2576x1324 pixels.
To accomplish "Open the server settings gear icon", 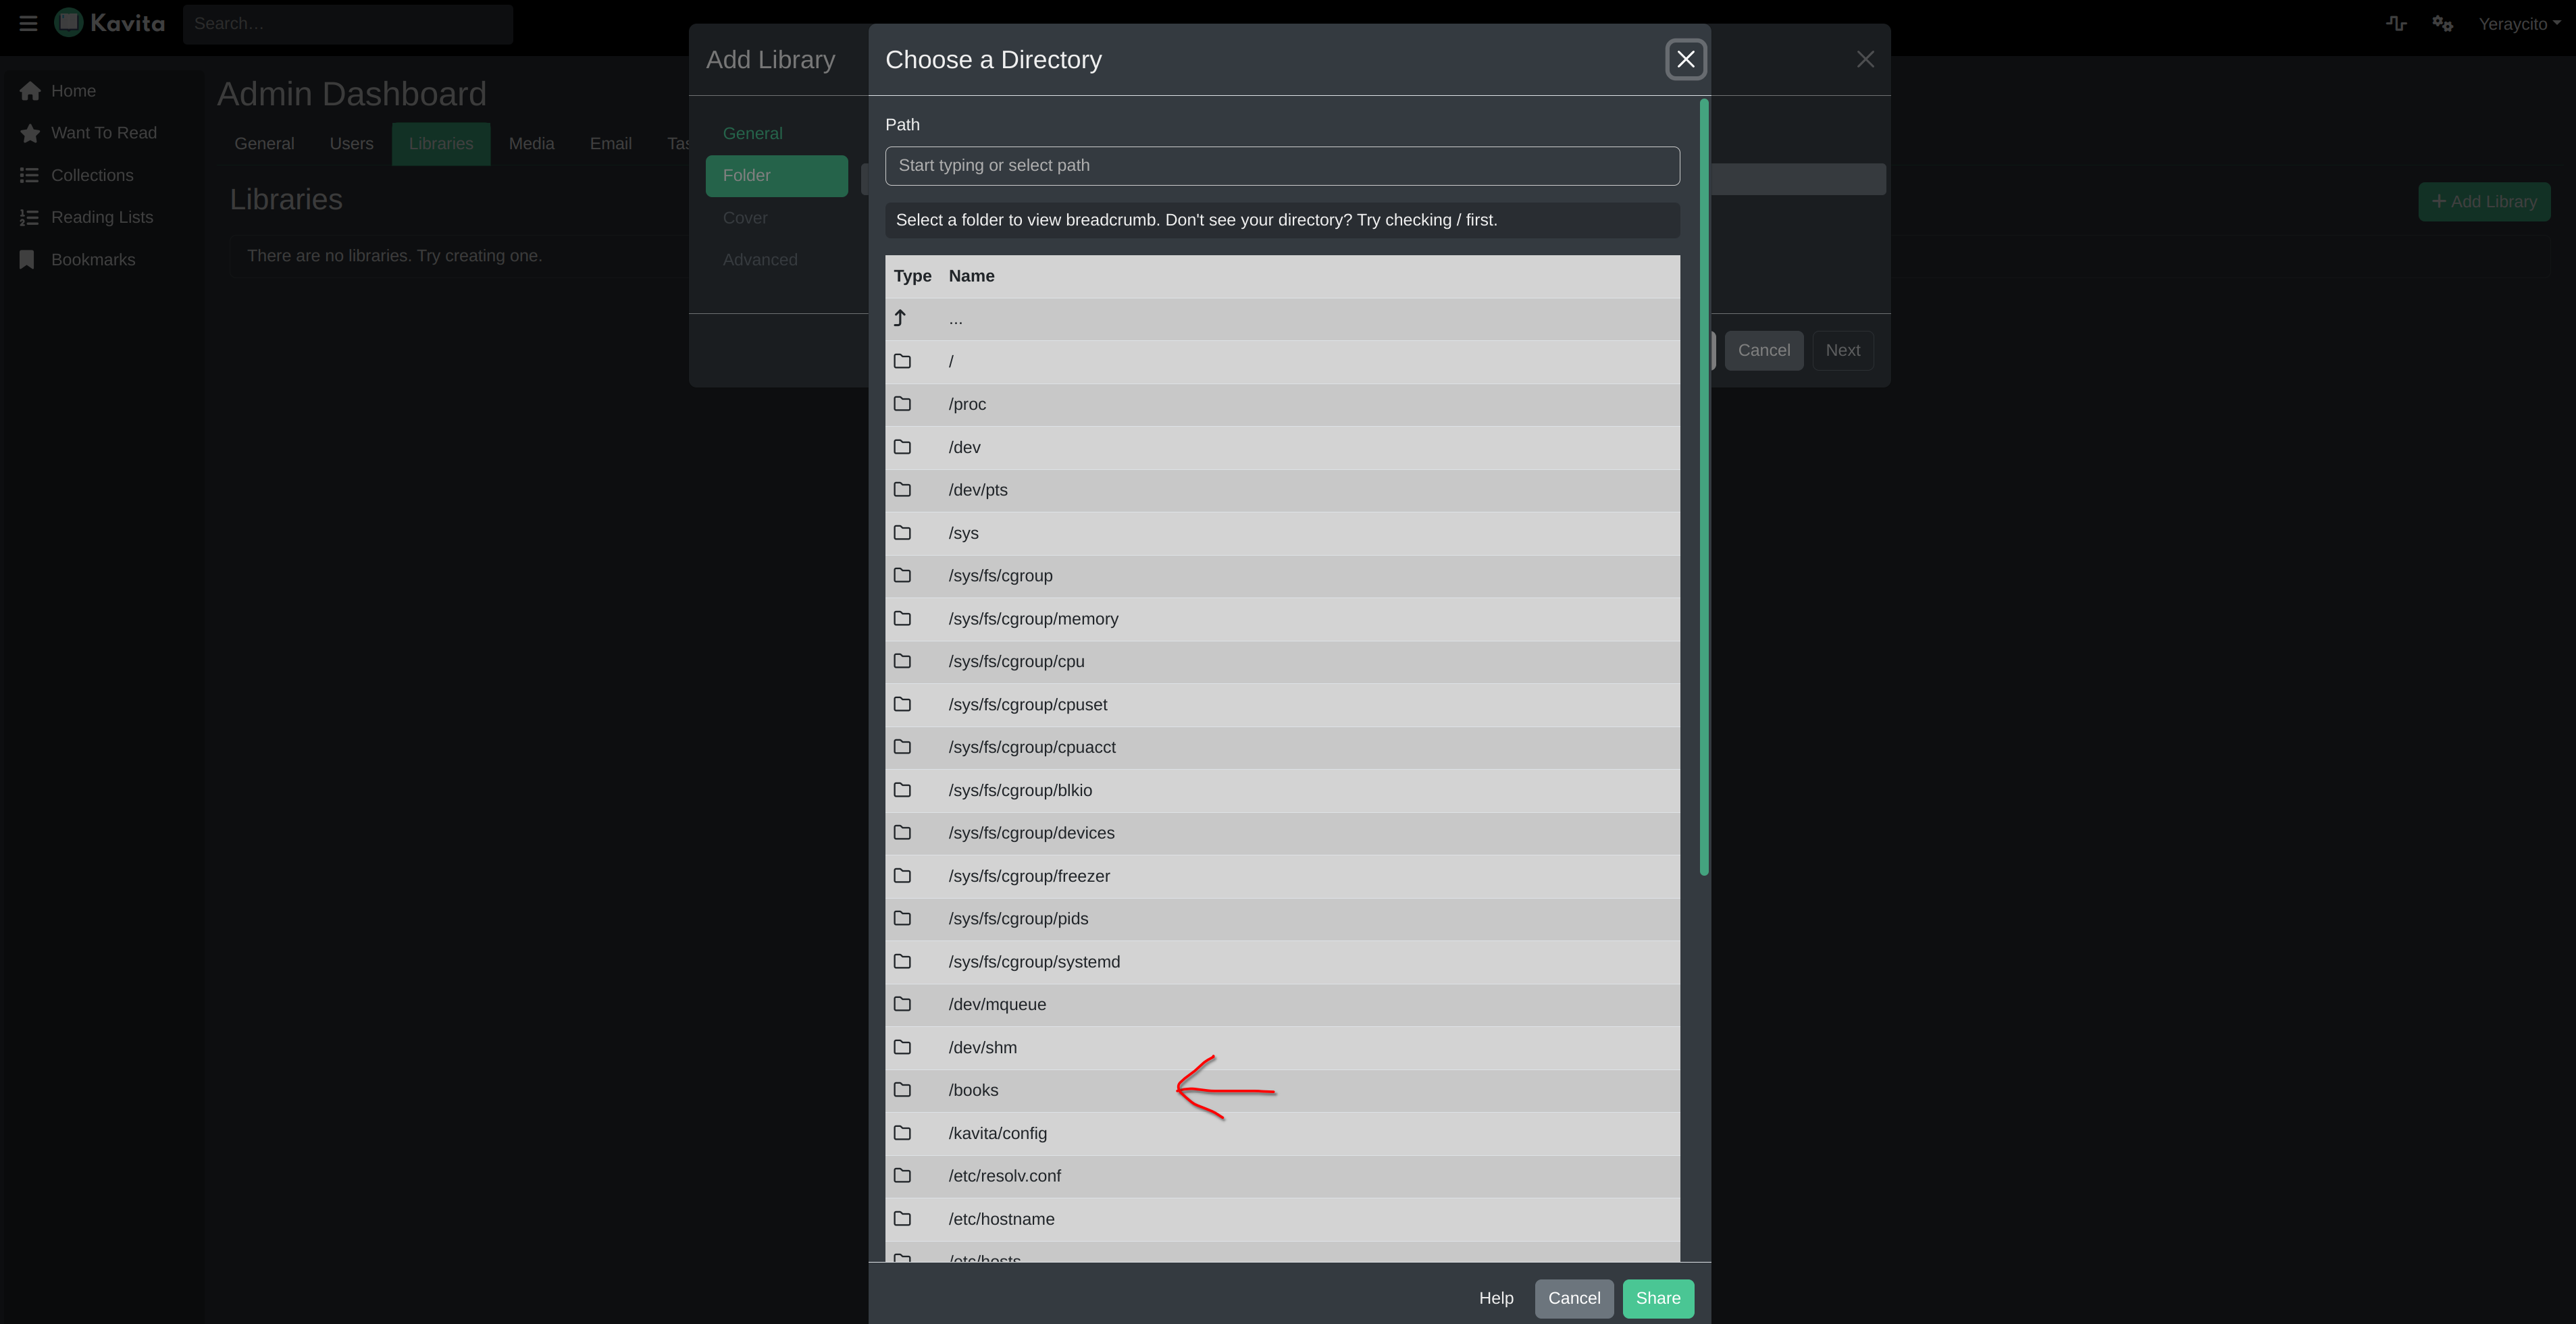I will click(2442, 23).
